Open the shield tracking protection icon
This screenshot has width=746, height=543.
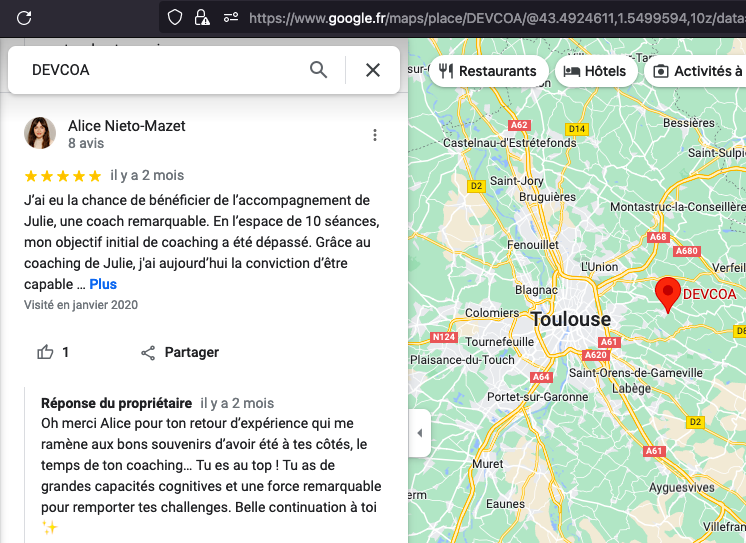(x=175, y=18)
